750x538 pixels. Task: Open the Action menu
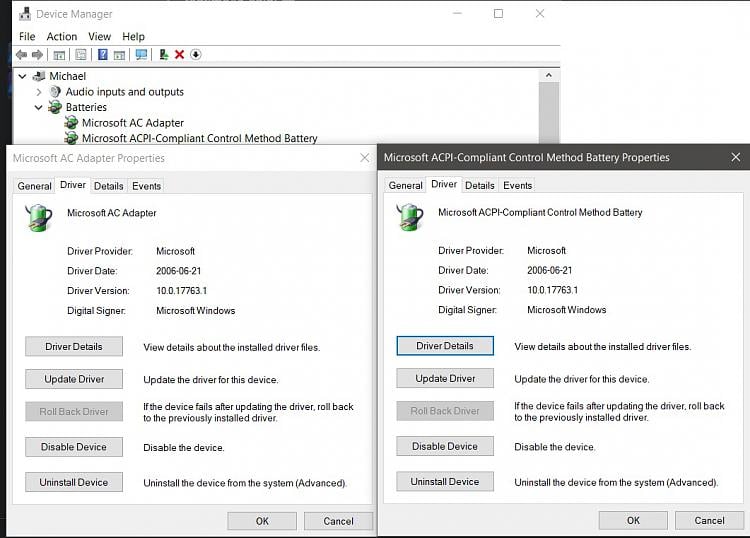(62, 36)
